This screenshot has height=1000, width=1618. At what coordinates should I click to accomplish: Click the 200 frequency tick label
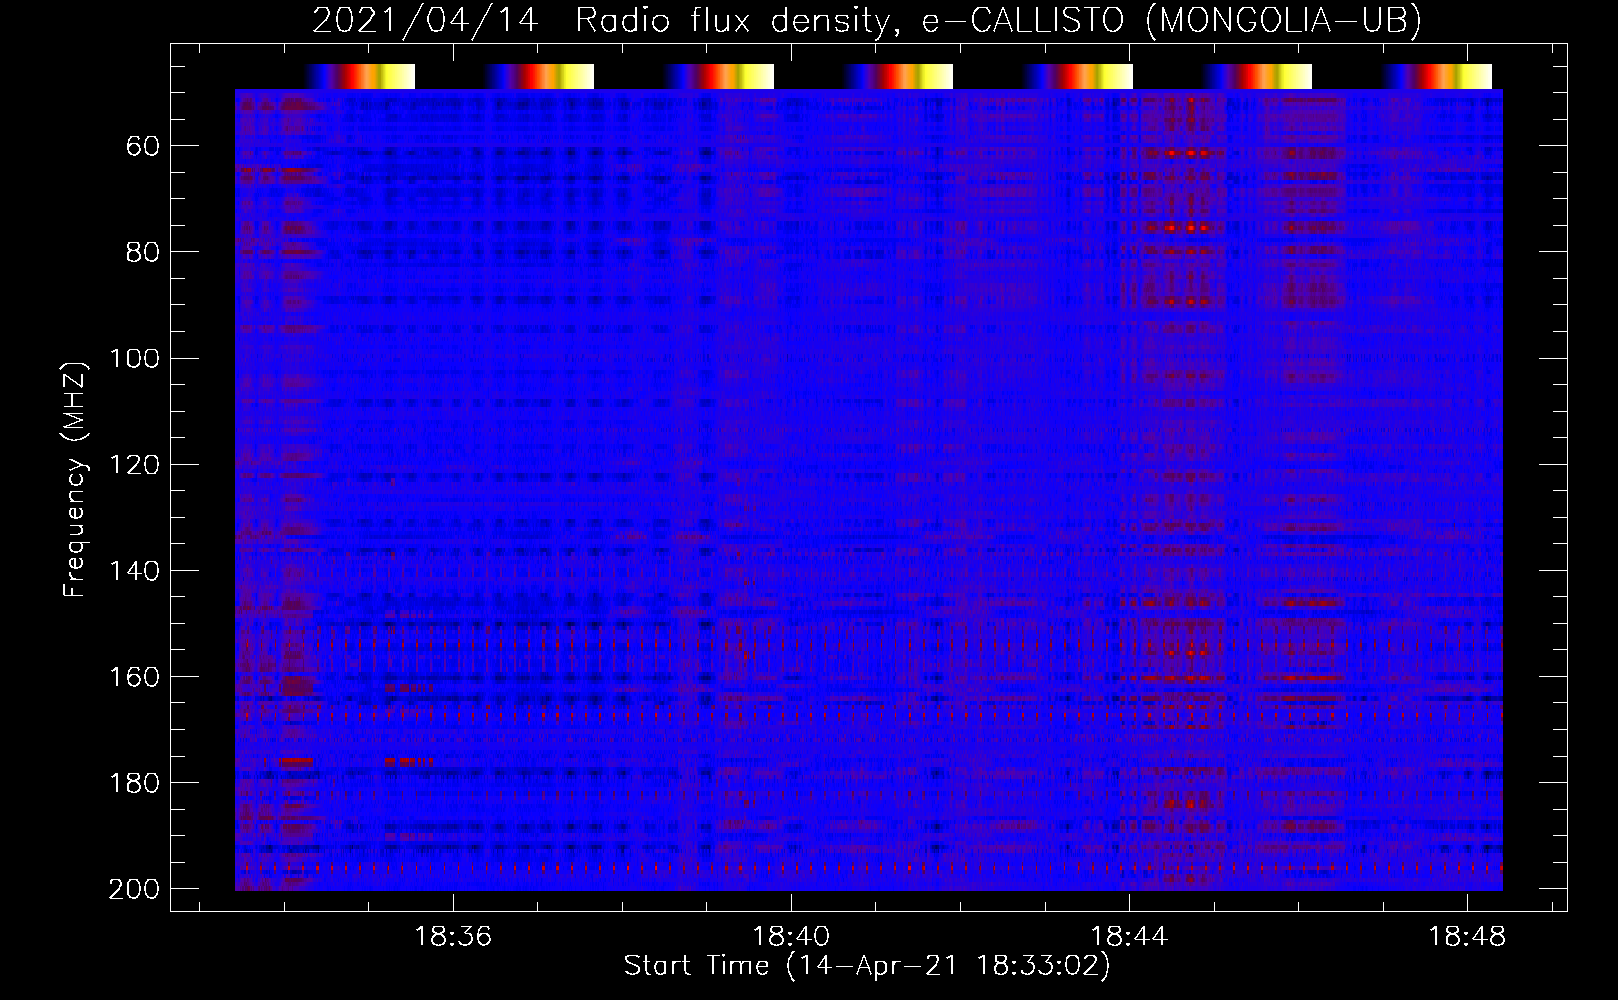point(134,889)
